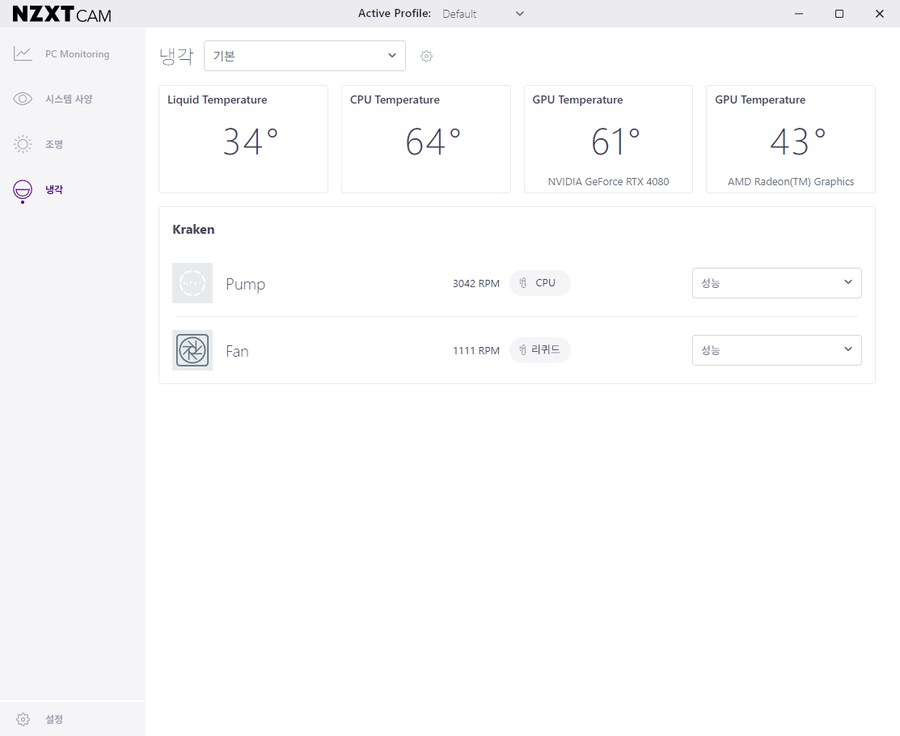Click the 3042 RPM pump speed value

point(476,284)
